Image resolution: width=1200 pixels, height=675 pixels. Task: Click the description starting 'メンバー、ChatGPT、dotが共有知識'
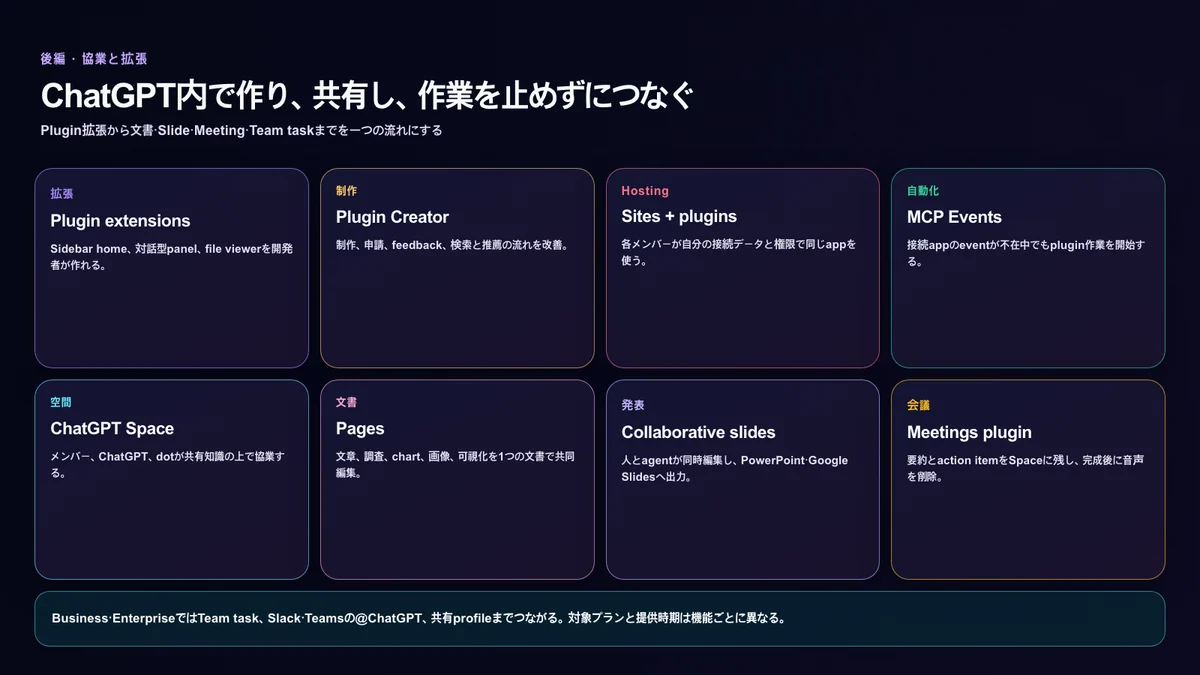tap(168, 465)
